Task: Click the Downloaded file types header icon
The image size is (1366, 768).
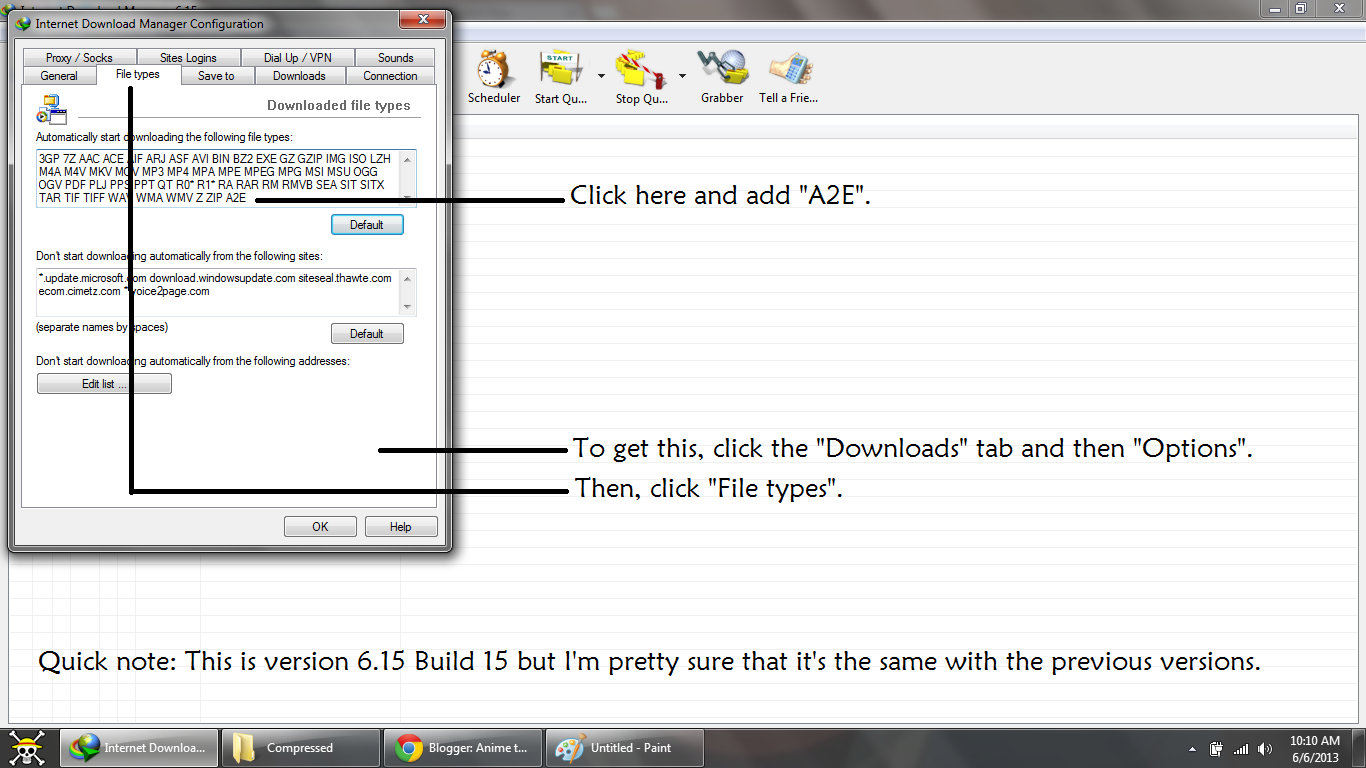Action: 51,109
